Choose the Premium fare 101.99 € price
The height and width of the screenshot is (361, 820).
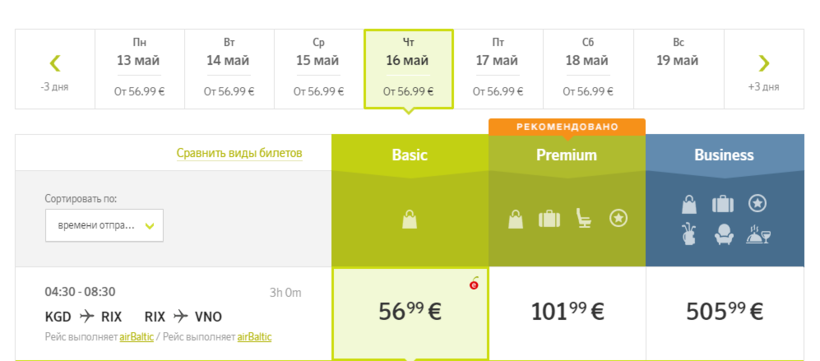click(x=567, y=313)
